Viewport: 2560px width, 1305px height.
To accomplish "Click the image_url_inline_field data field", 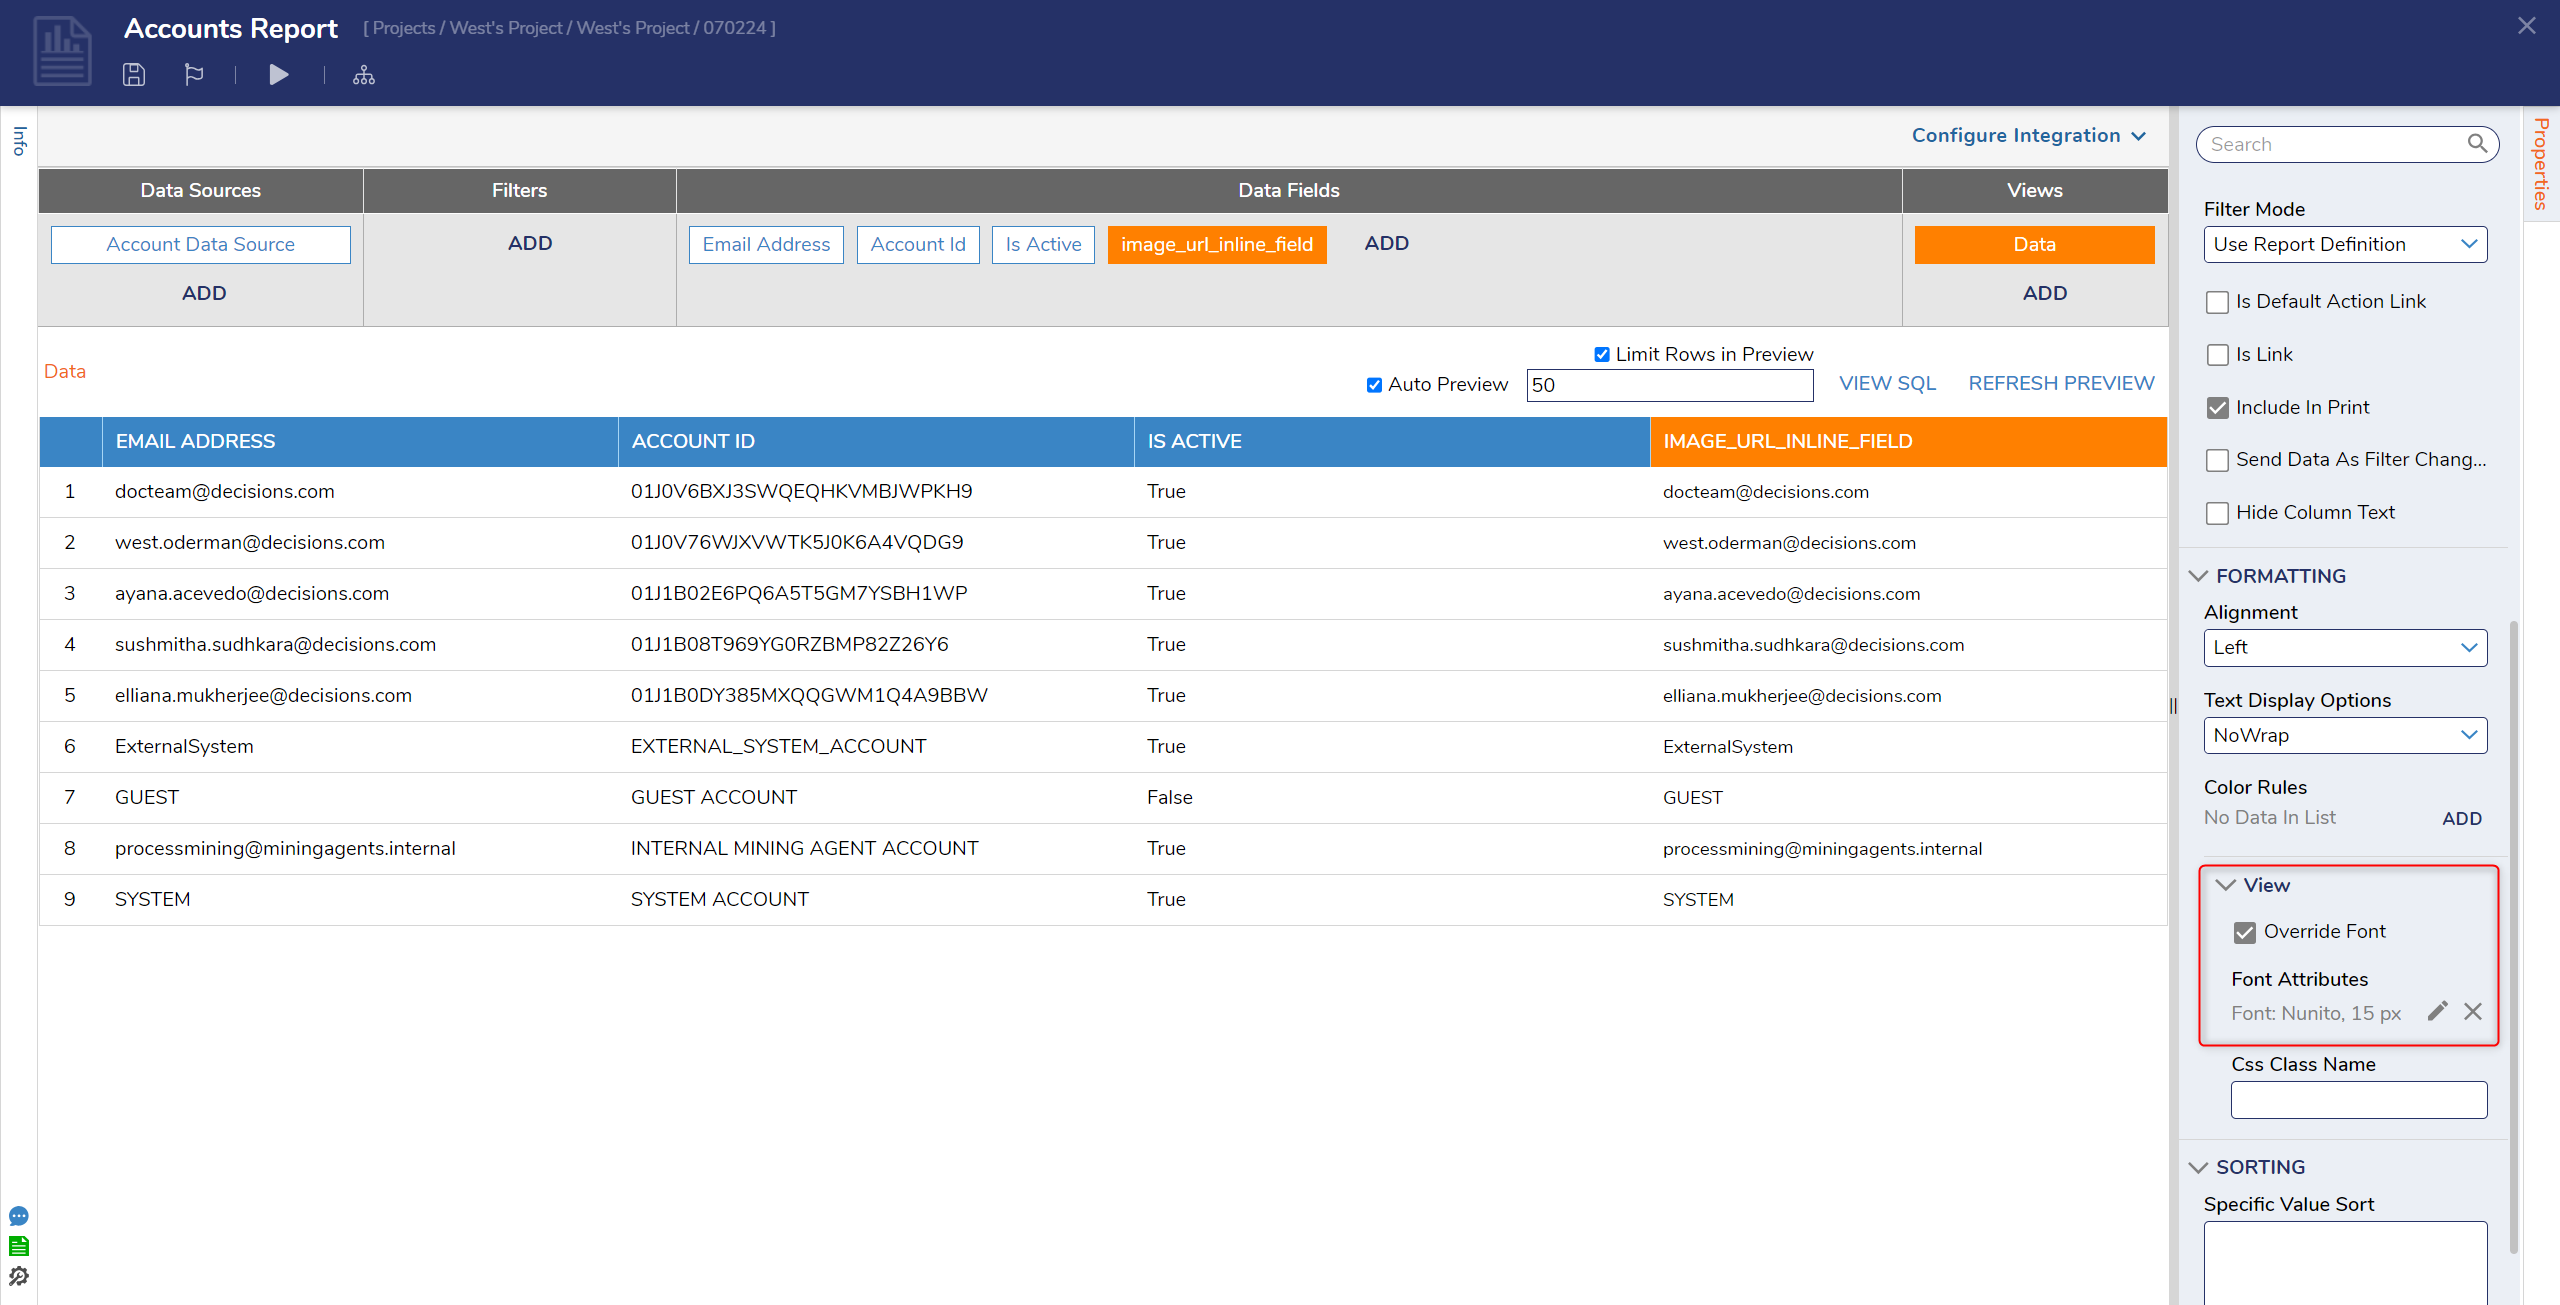I will point(1215,245).
